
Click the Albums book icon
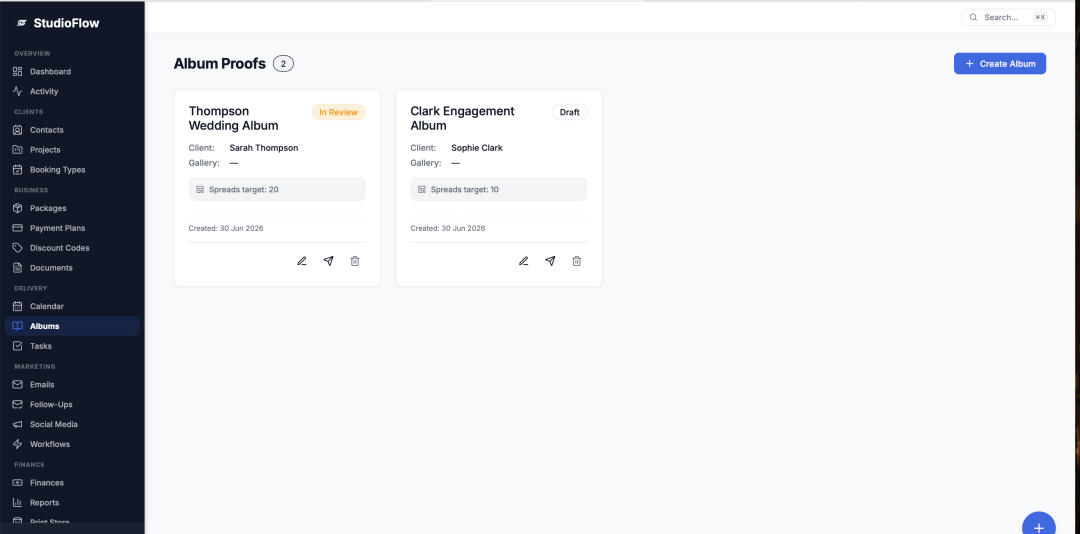pyautogui.click(x=18, y=327)
